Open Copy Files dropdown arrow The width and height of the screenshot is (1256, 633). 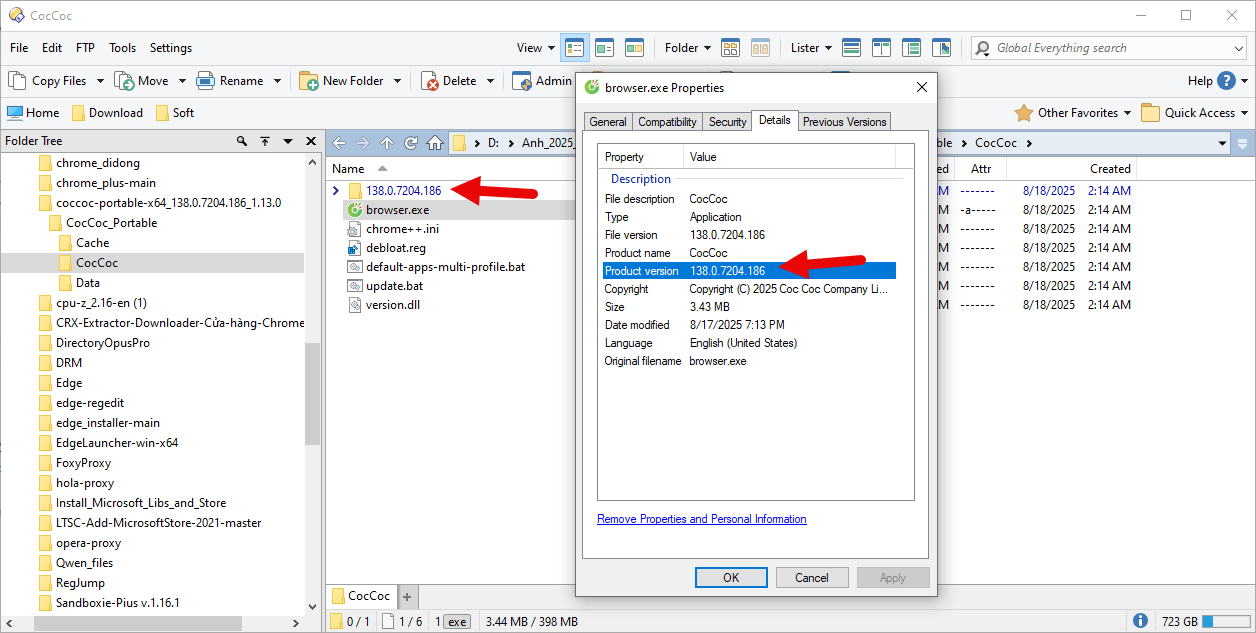[98, 81]
